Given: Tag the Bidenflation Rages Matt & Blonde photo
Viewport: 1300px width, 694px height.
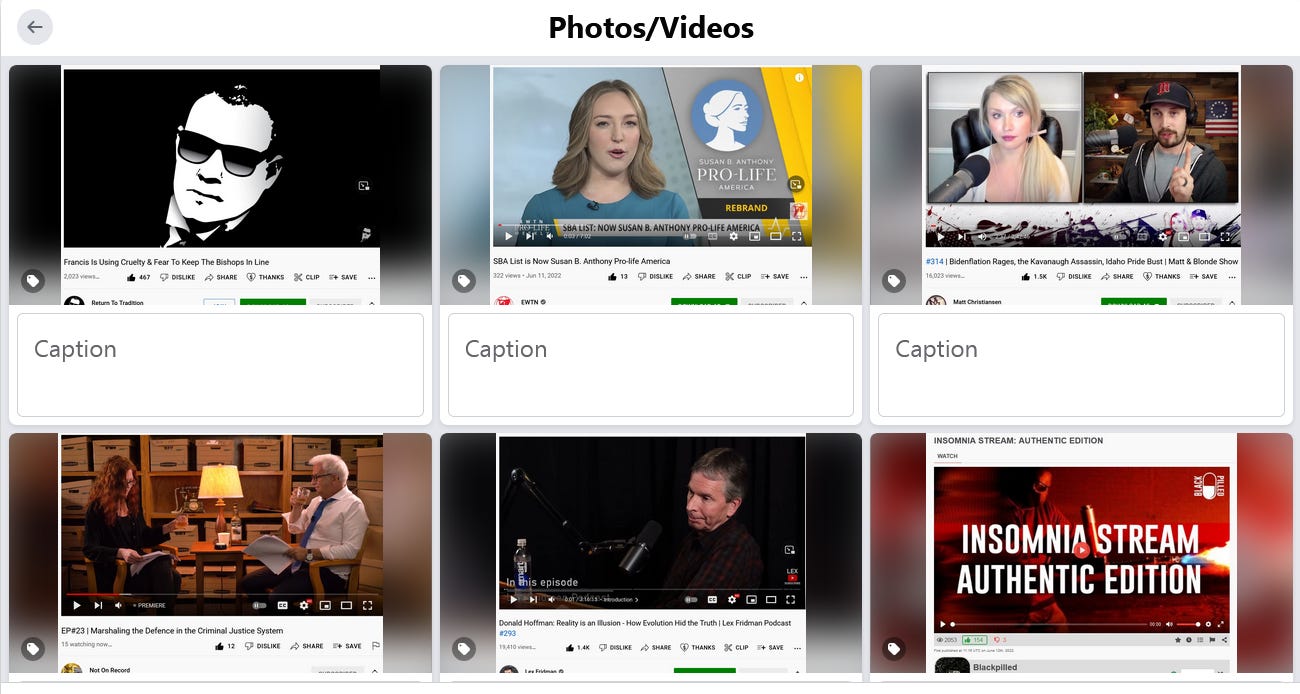Looking at the screenshot, I should click(894, 281).
